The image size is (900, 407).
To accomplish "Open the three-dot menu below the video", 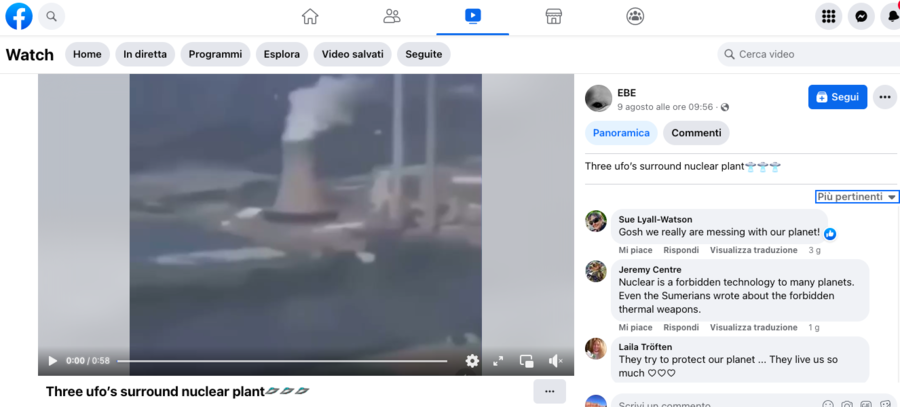I will [549, 392].
